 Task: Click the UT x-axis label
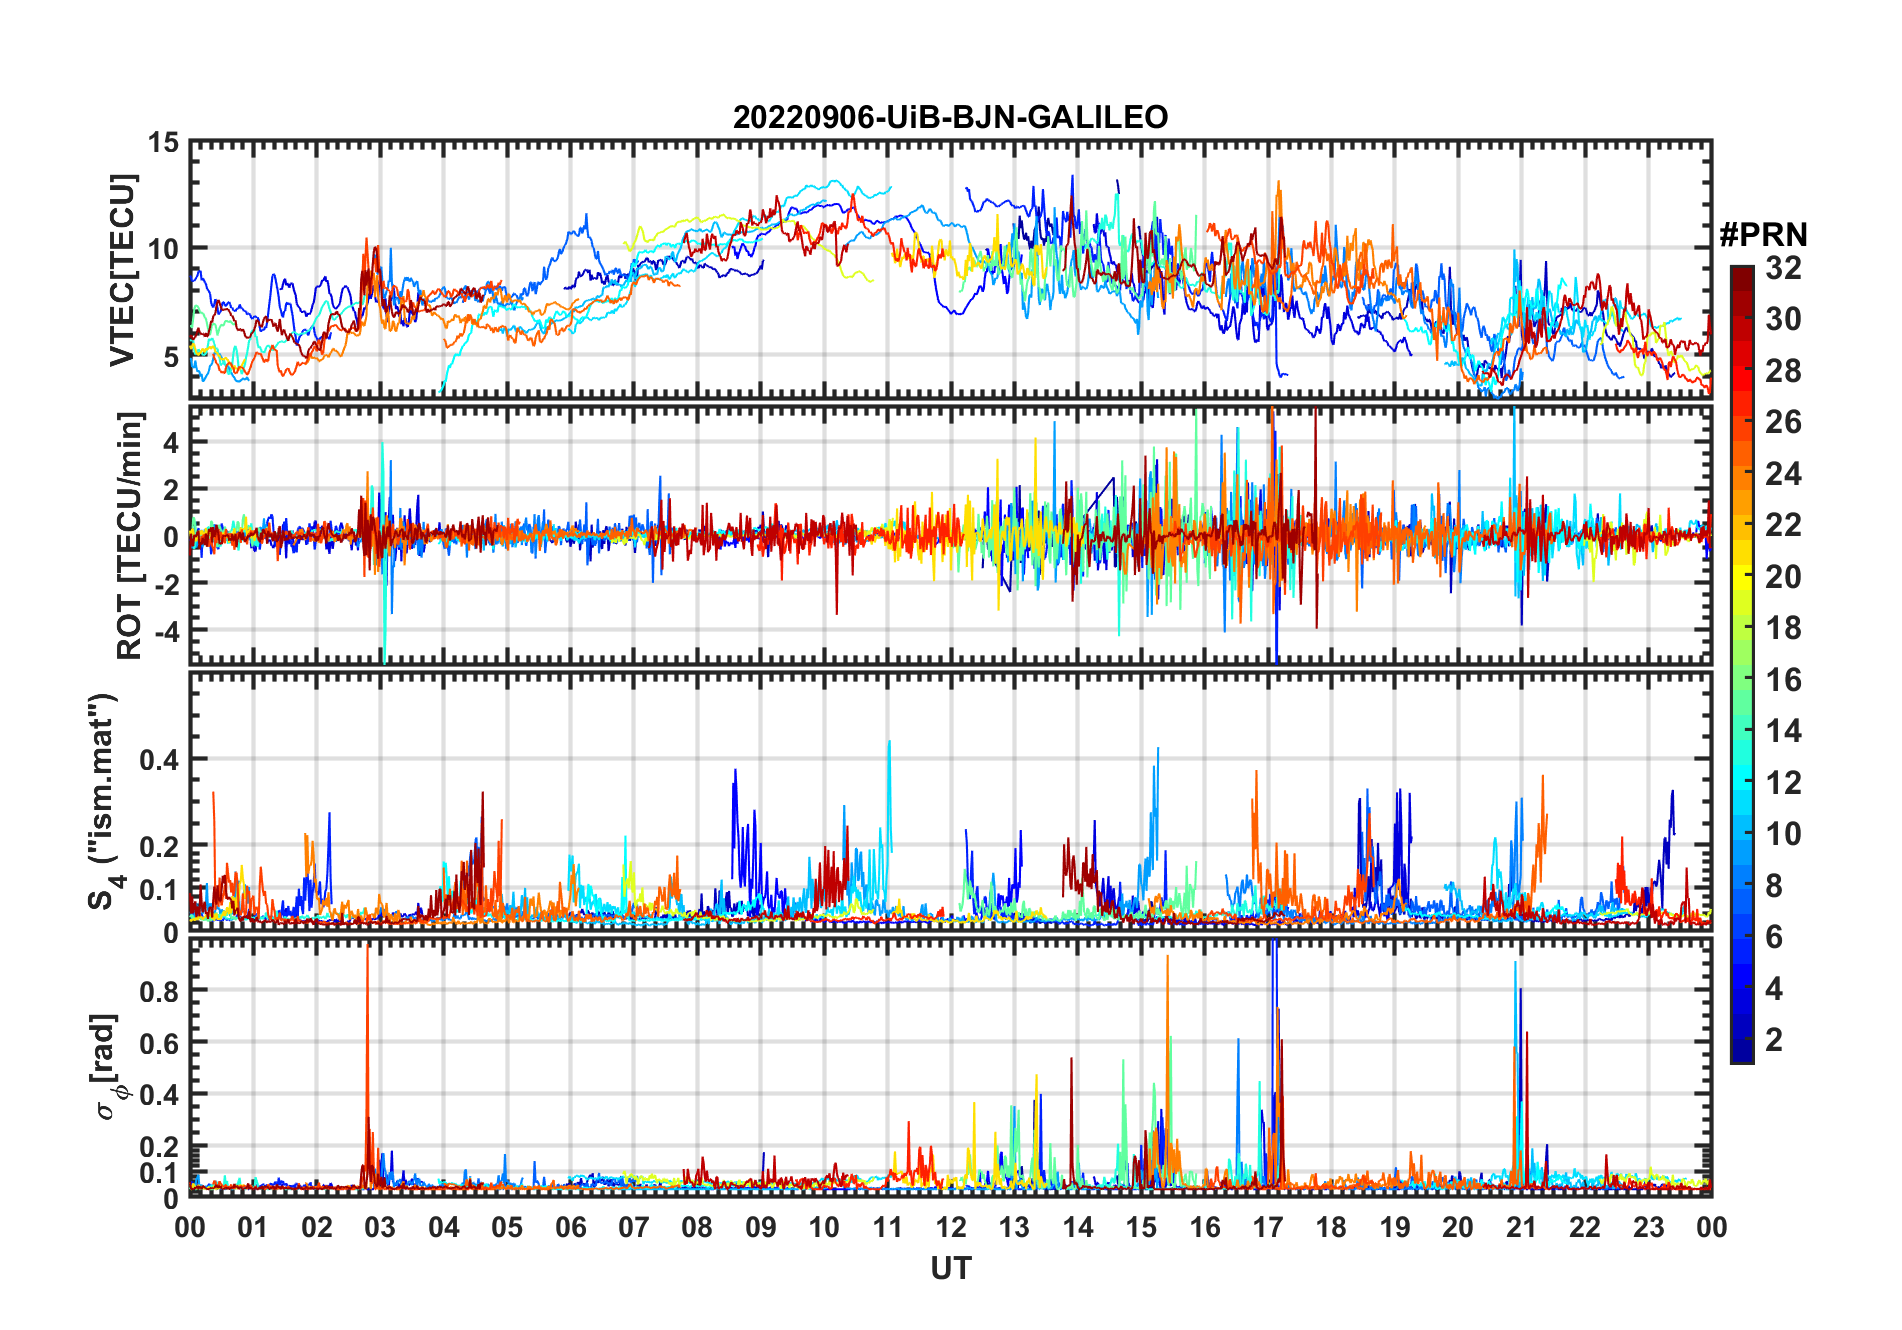(x=951, y=1269)
